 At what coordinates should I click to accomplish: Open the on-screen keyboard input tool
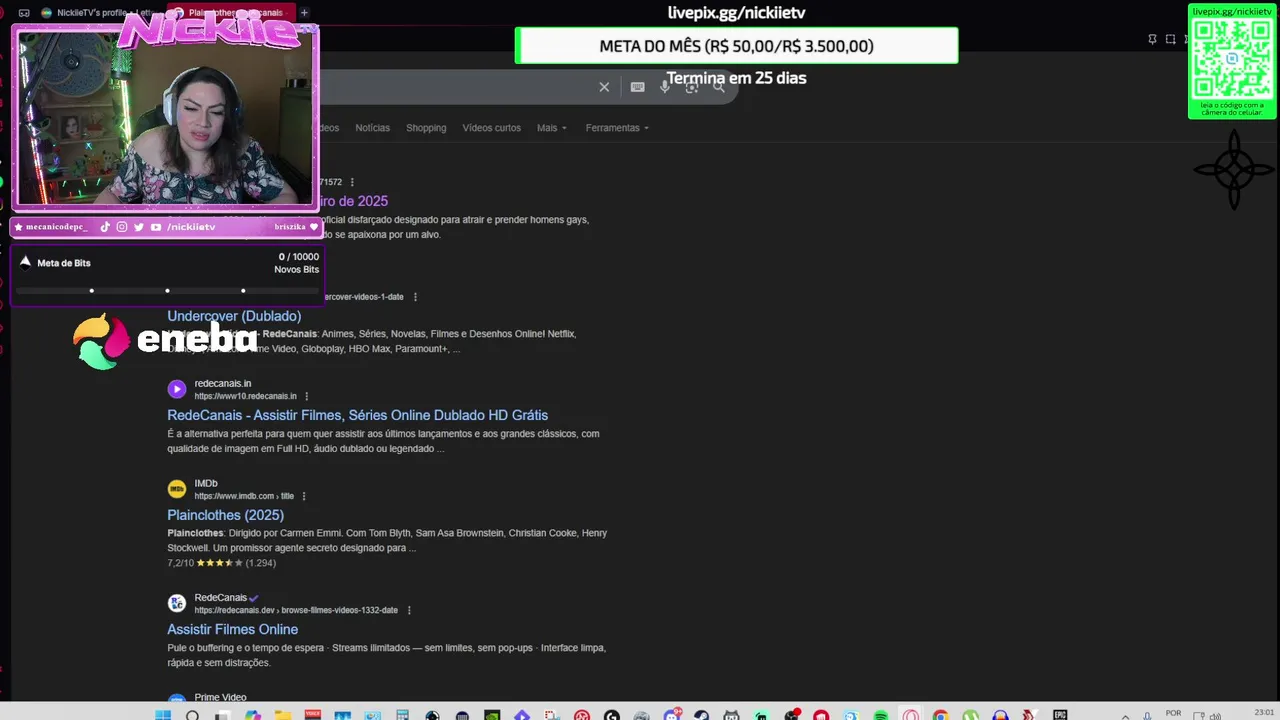(x=638, y=87)
